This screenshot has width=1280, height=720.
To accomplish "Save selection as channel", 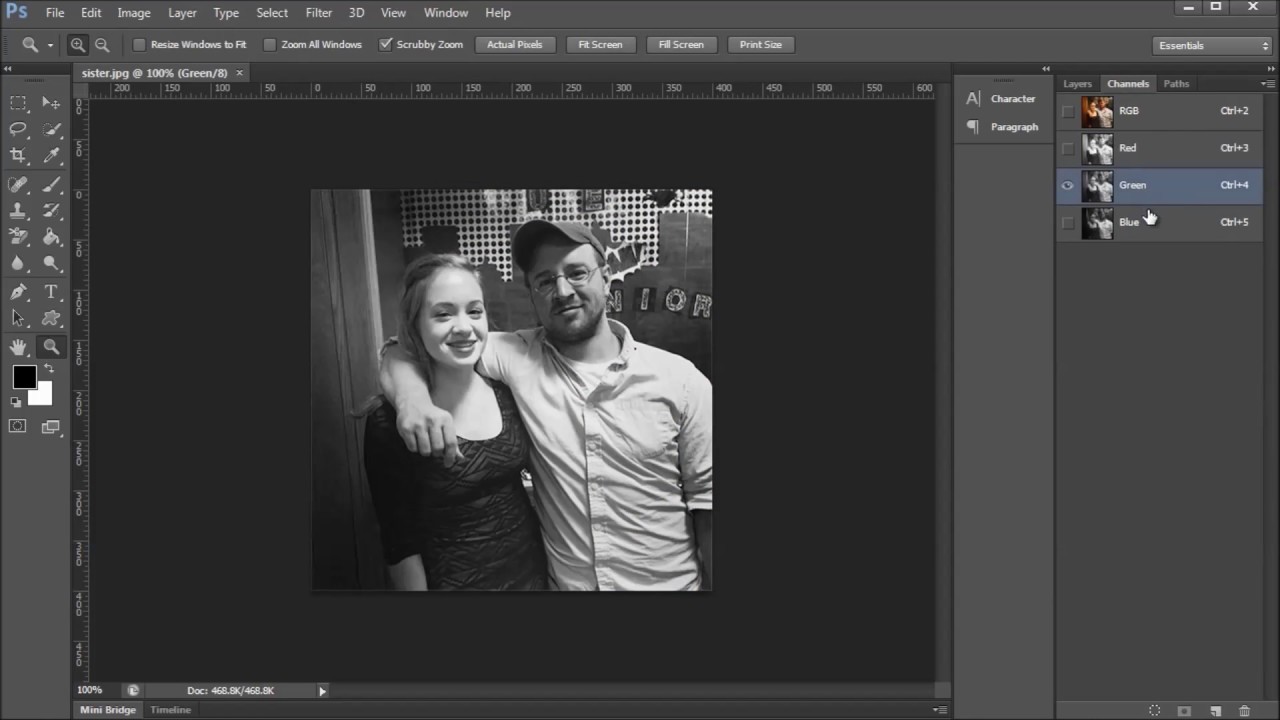I will 1185,711.
